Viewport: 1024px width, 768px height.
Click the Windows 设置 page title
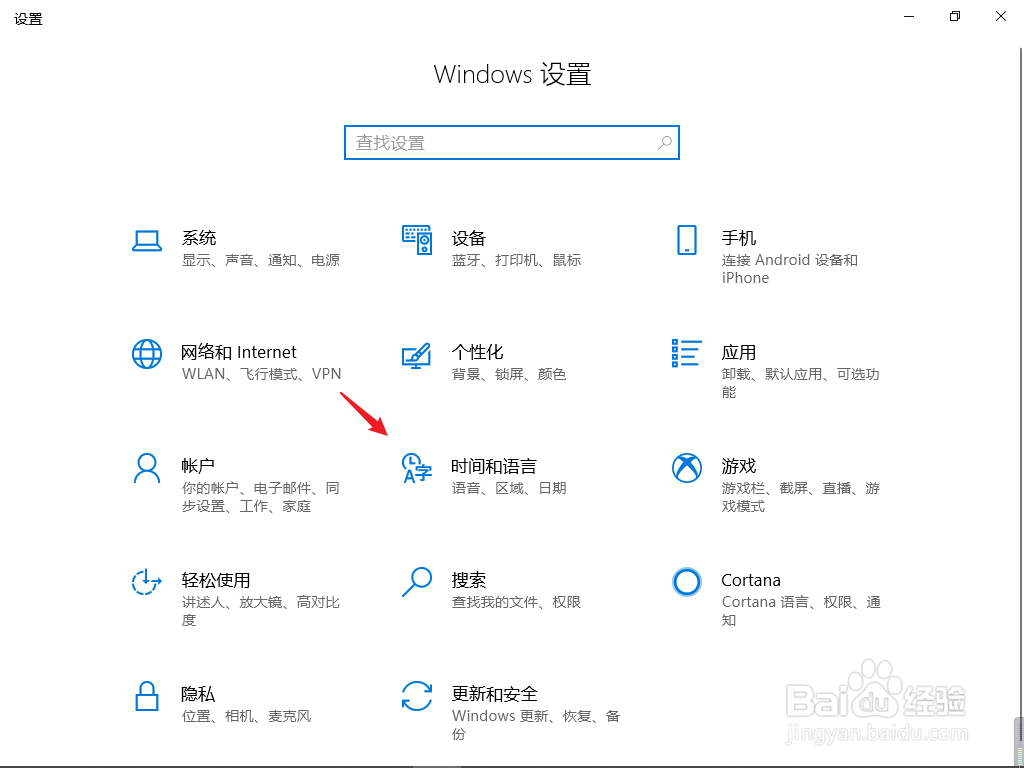511,75
